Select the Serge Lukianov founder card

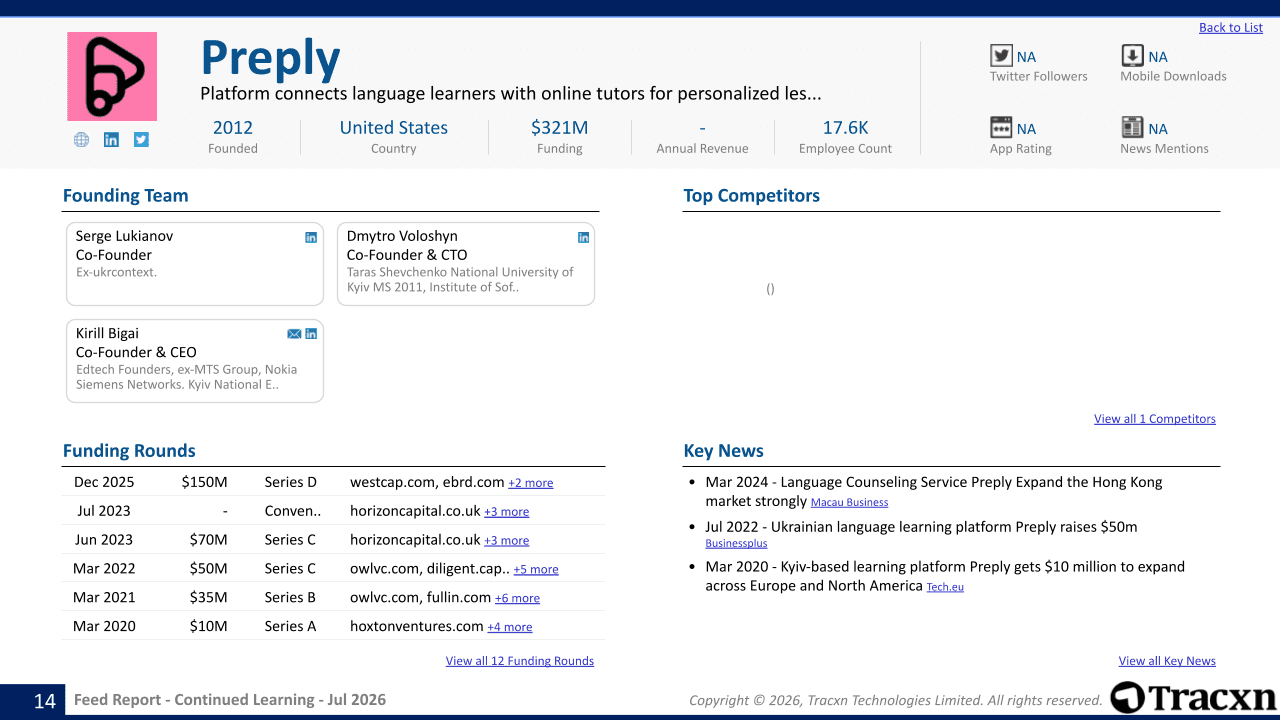click(x=195, y=264)
